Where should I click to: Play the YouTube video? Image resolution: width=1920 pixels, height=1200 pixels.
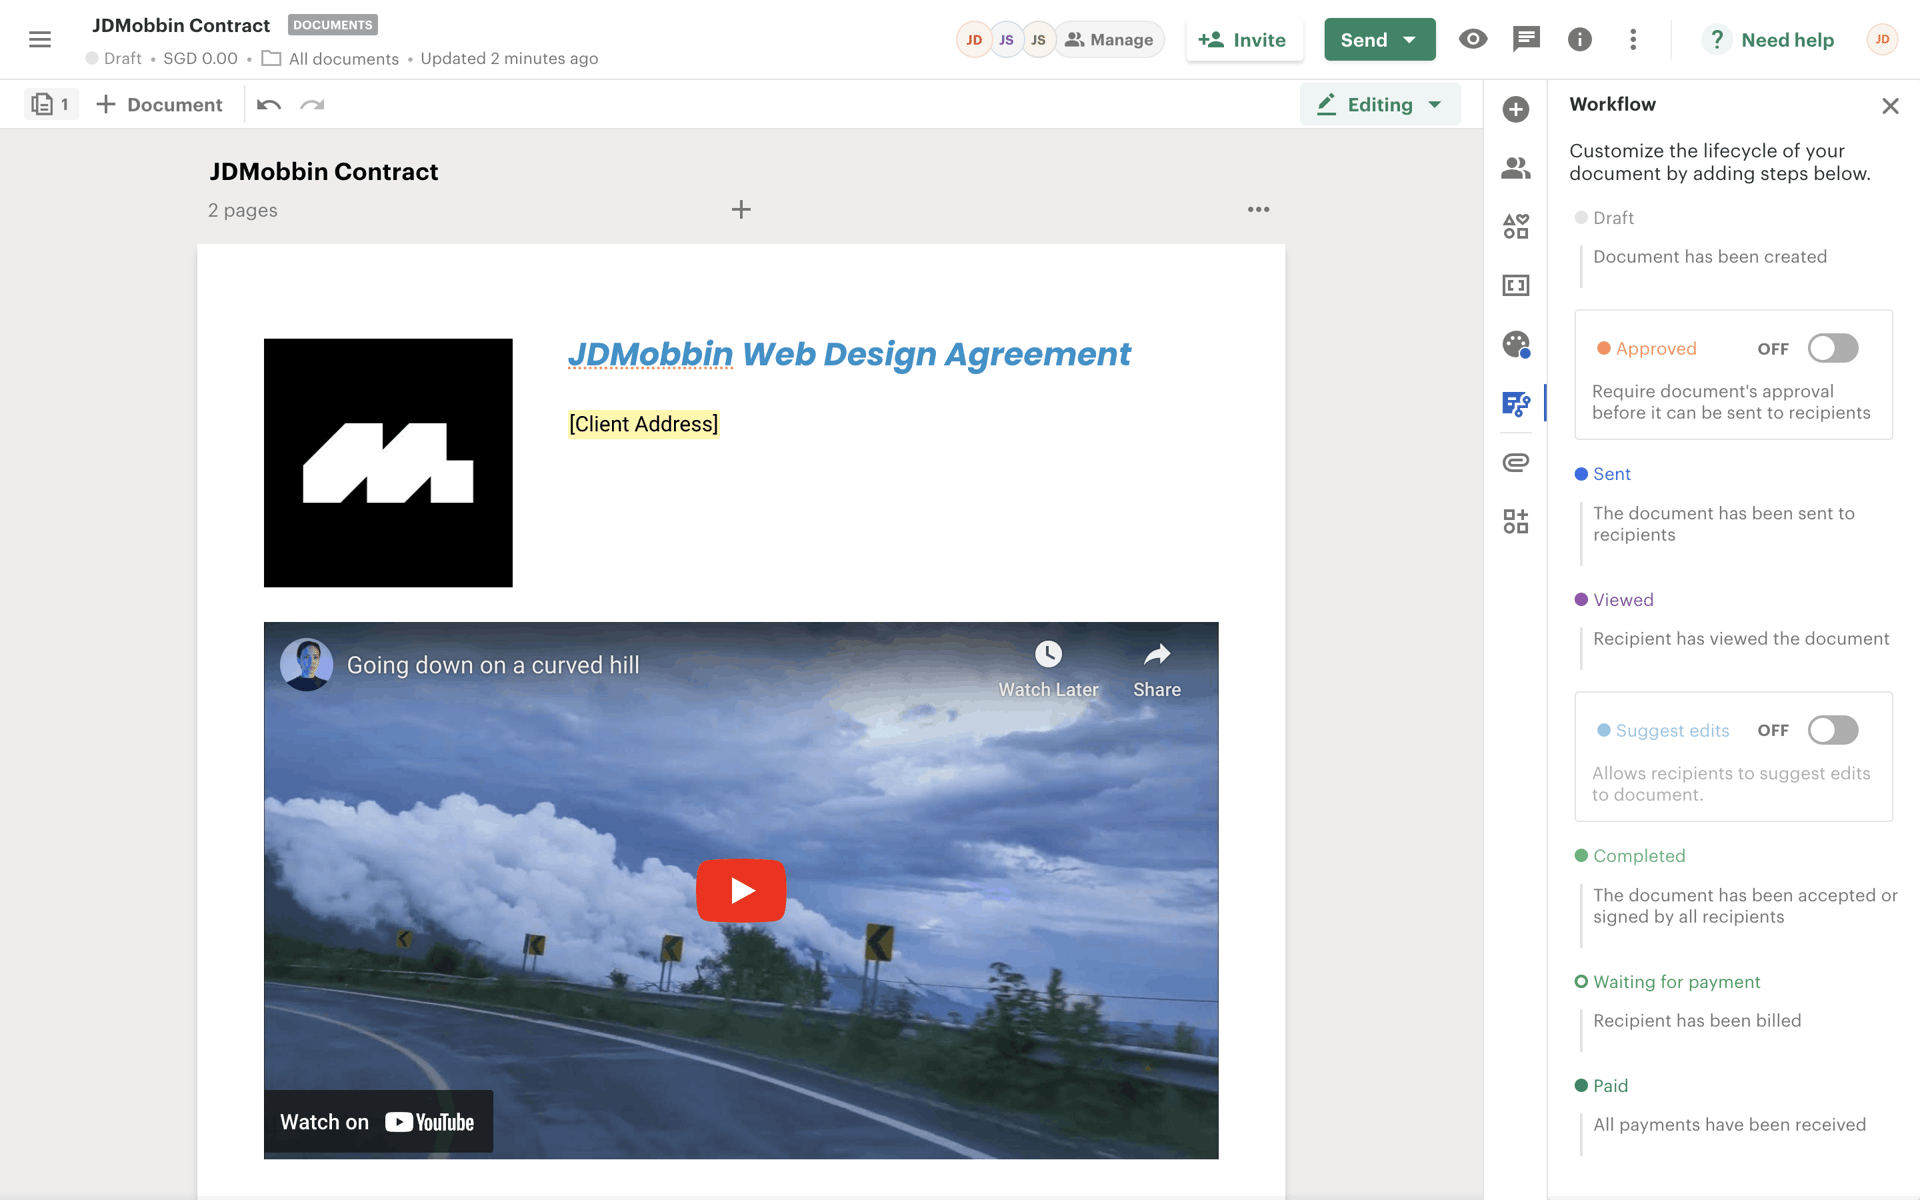(x=741, y=890)
